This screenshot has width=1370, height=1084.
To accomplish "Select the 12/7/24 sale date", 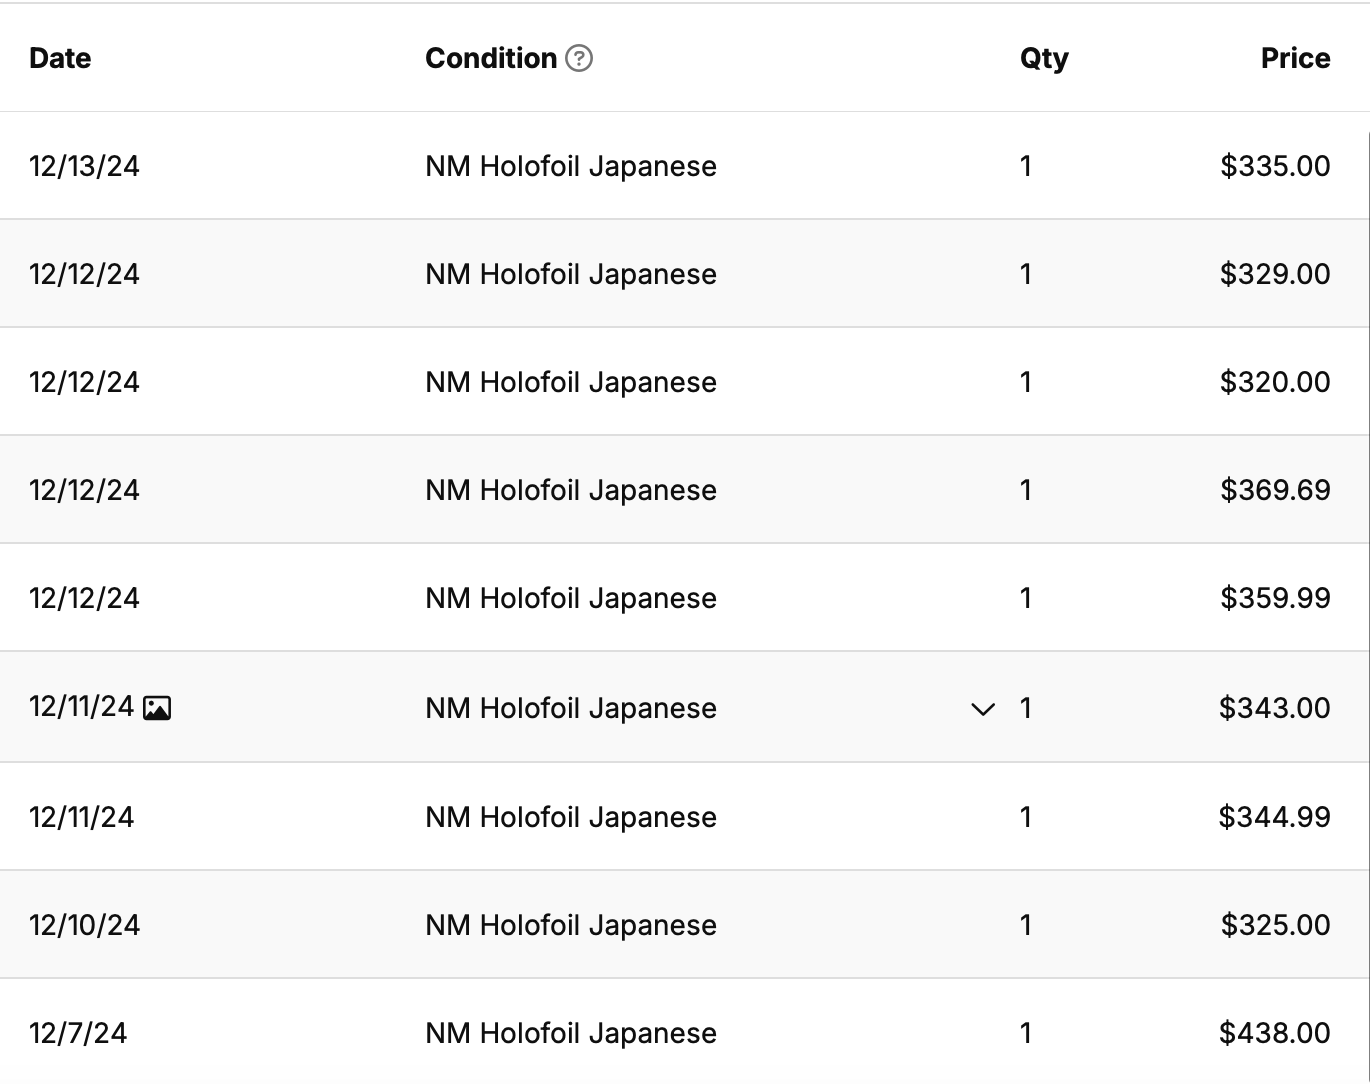I will (x=78, y=1033).
